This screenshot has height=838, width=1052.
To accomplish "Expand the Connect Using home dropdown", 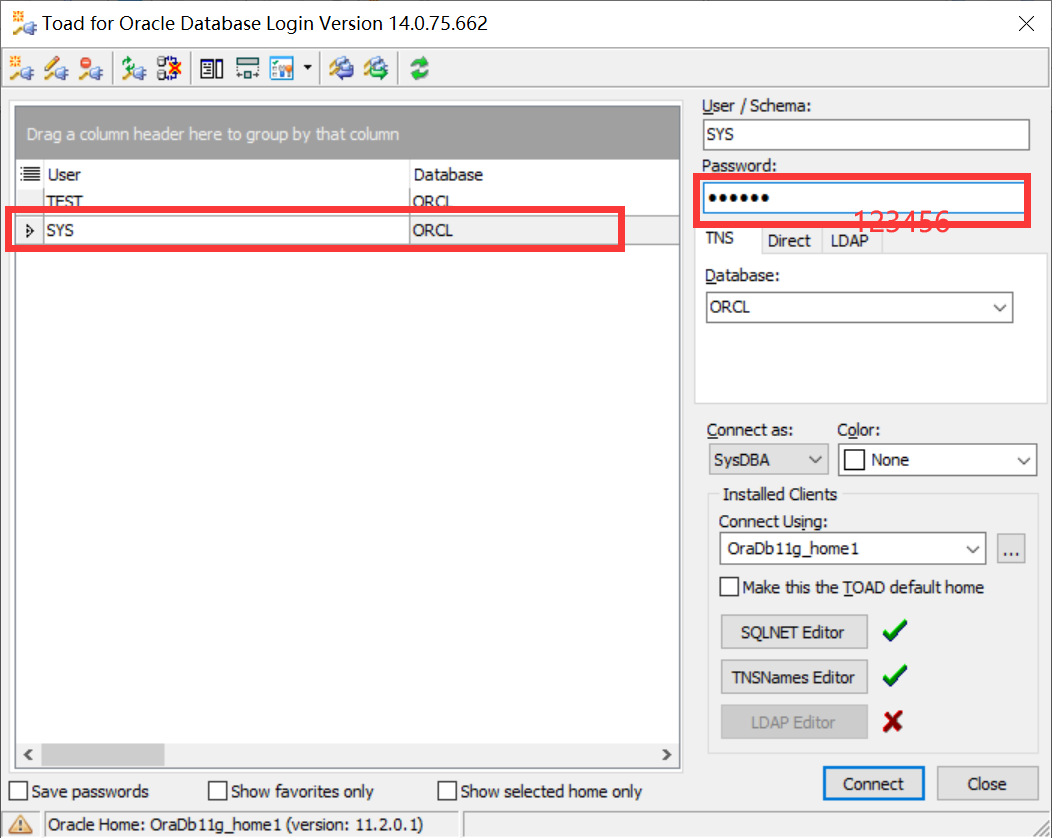I will 972,548.
